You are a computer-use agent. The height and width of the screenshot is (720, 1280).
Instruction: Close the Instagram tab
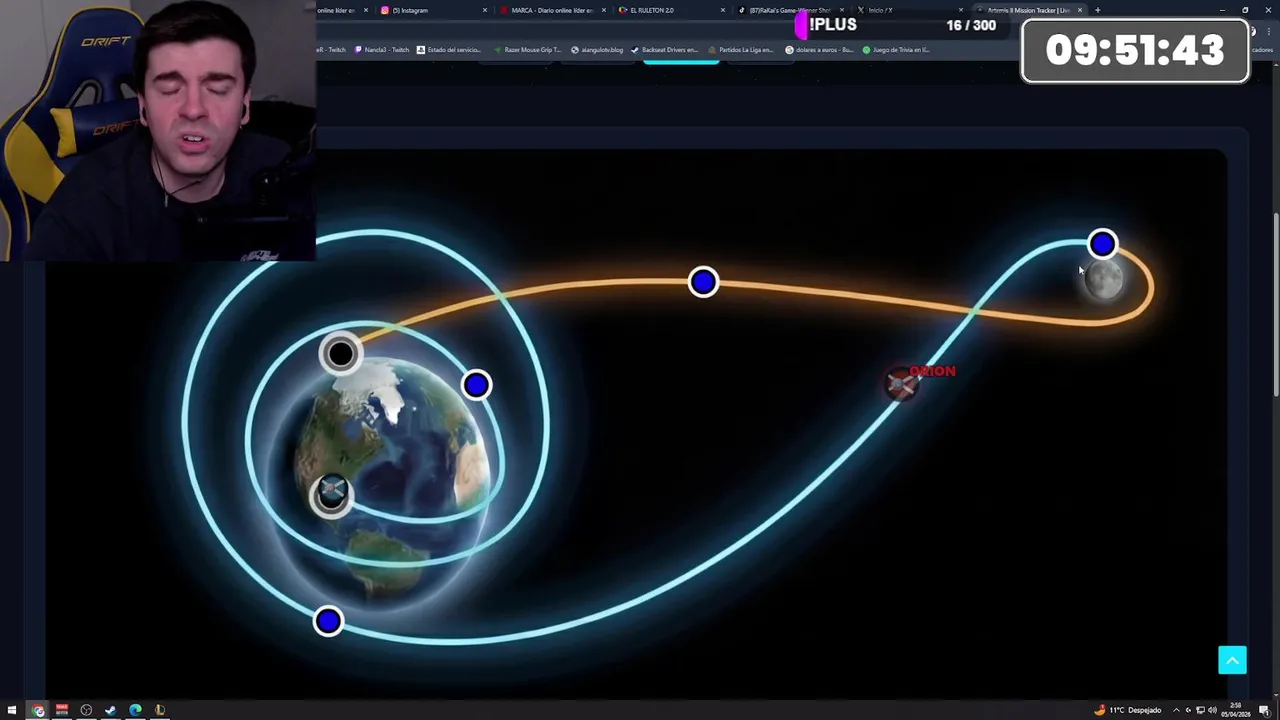485,10
